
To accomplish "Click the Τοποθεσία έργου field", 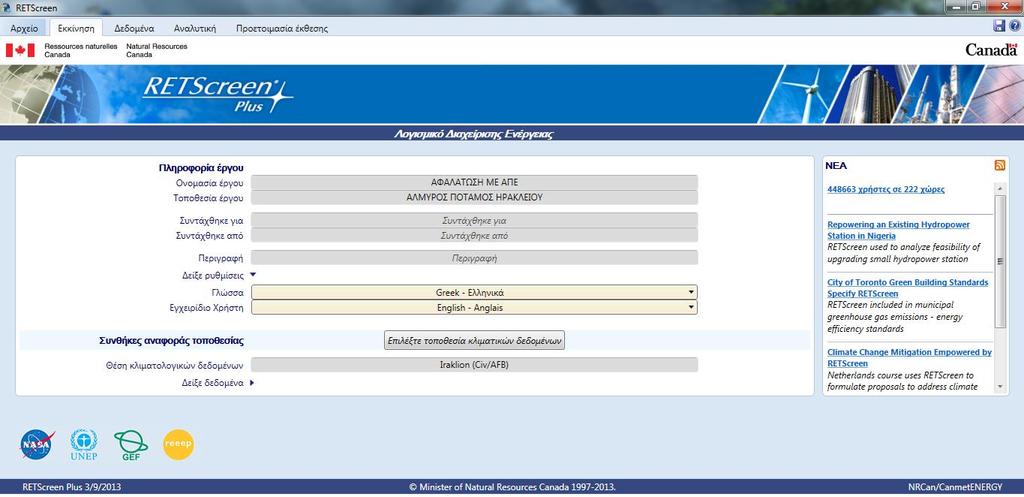I will click(x=474, y=197).
